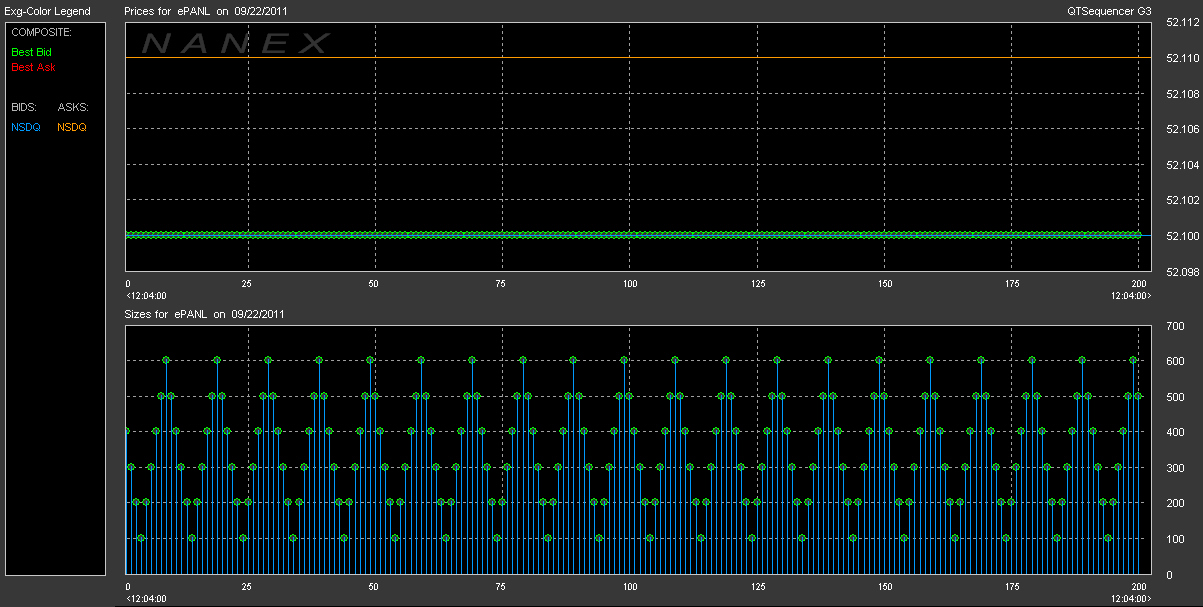
Task: Click the 52.098 price axis label
Action: [x=1183, y=272]
